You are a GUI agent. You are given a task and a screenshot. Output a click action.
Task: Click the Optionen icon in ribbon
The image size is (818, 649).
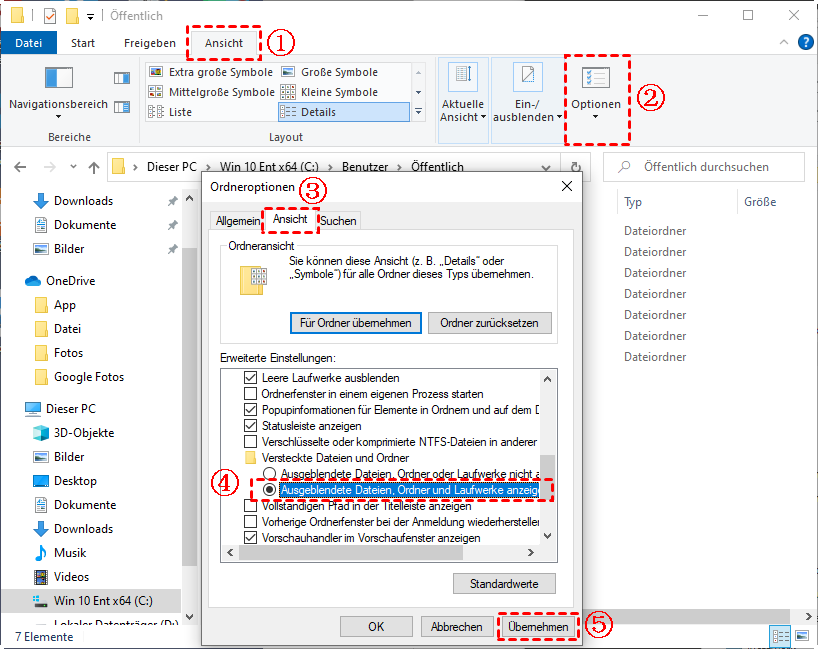596,79
